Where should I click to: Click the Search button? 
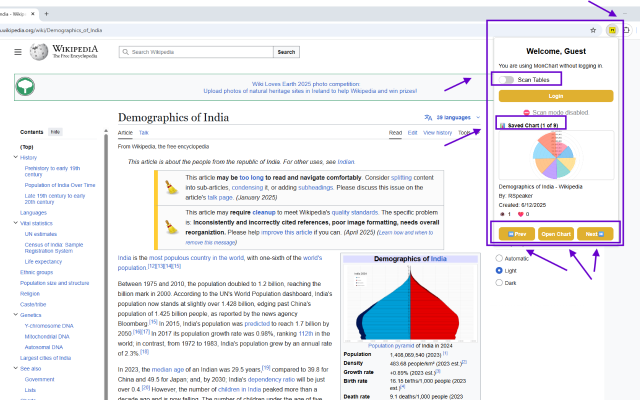click(286, 52)
